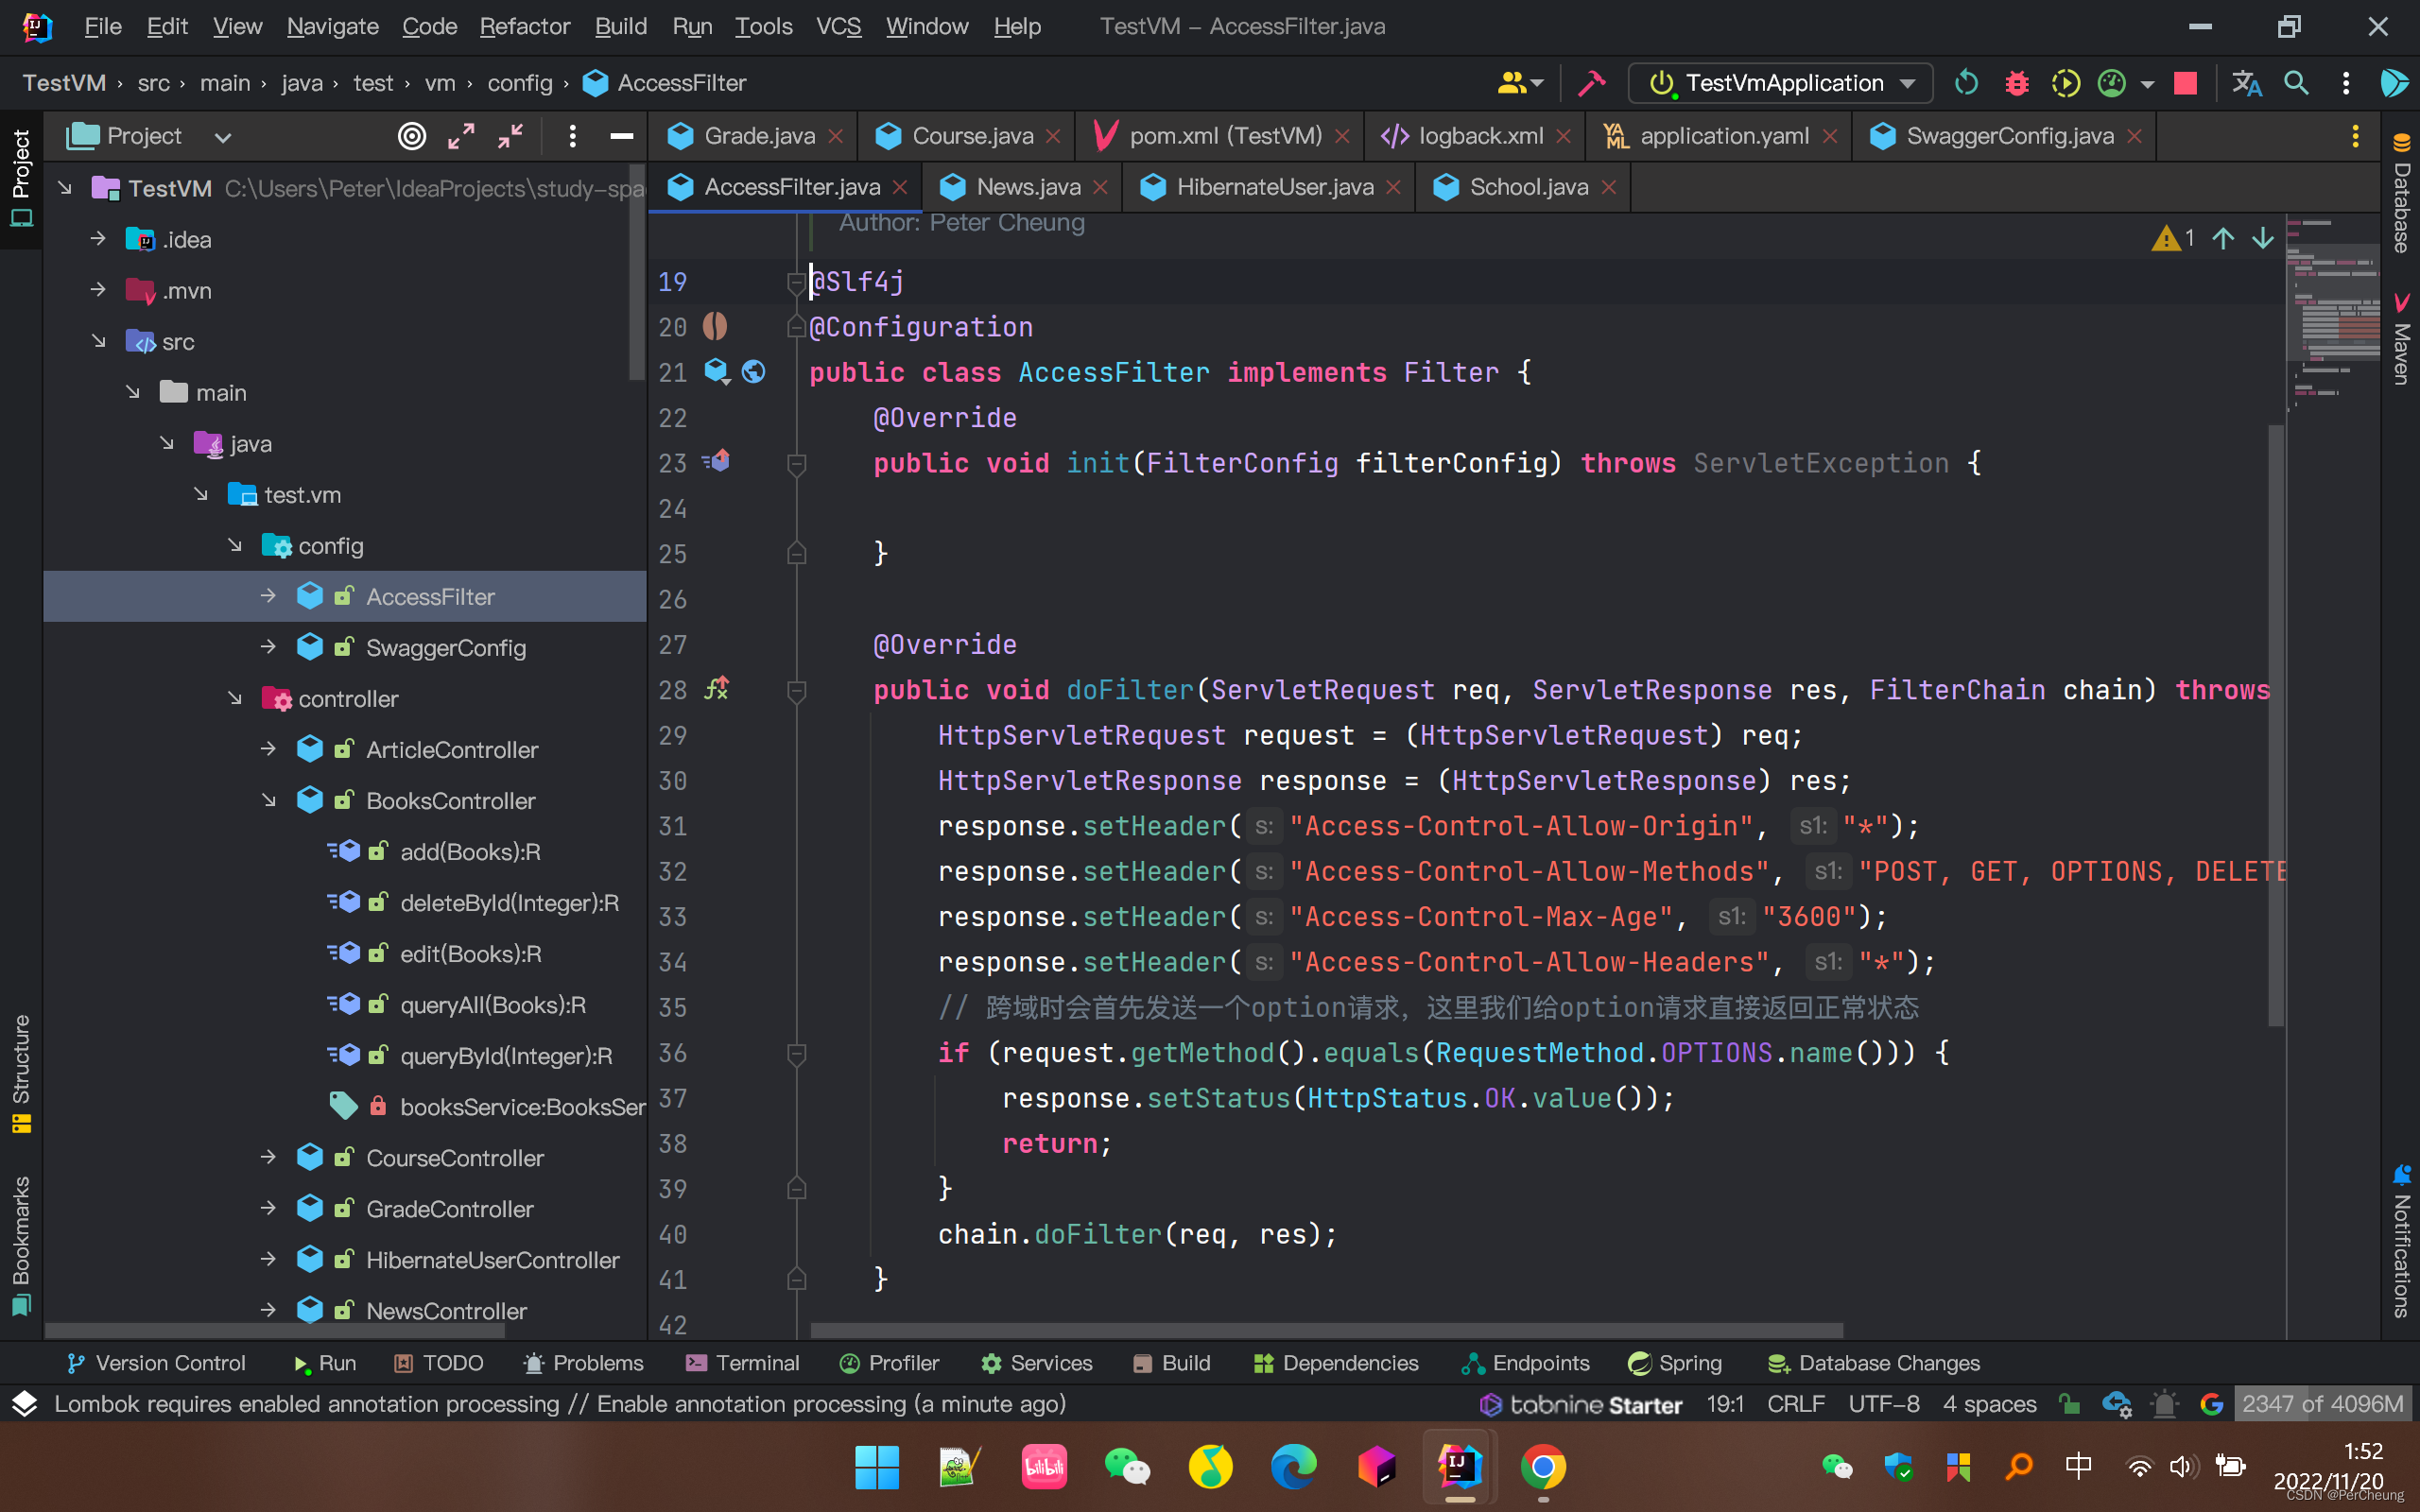Click the memory indicator showing 2347 of 4096M
Screen dimensions: 2420x1512
2321,1404
